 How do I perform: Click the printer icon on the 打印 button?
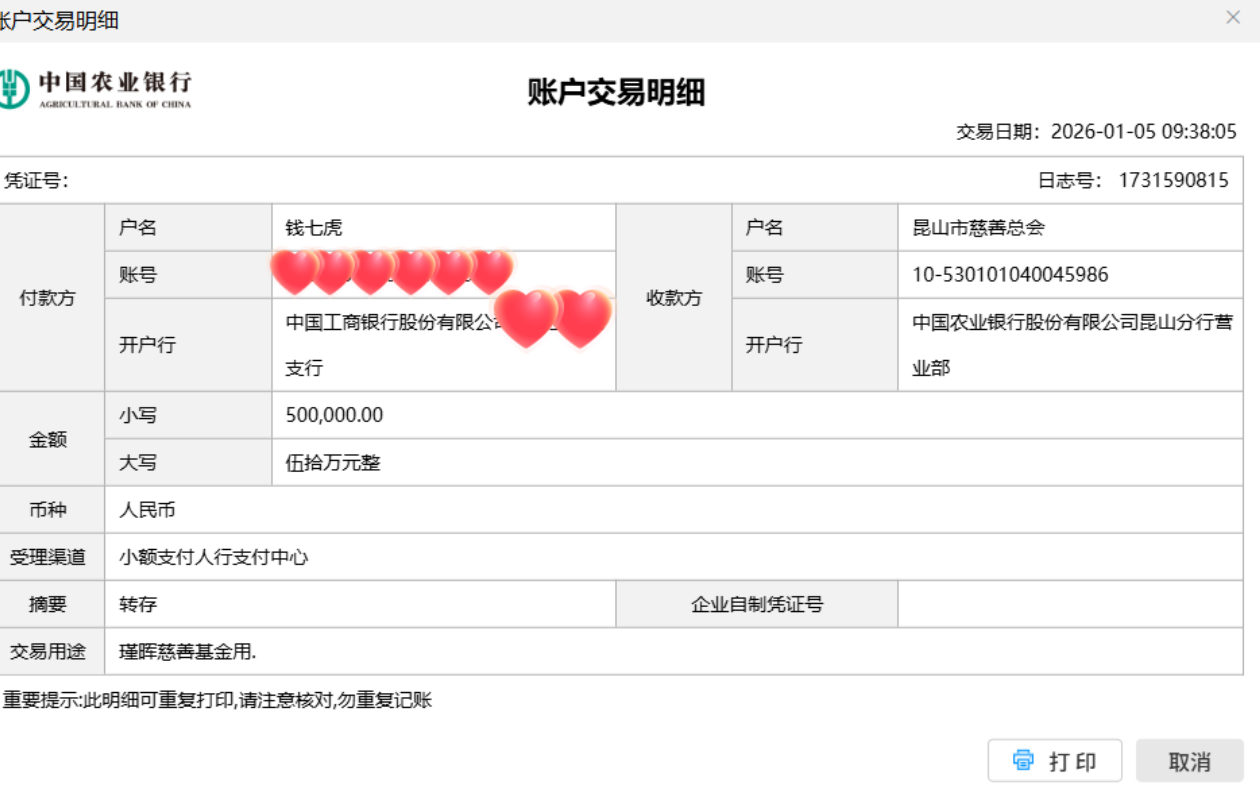[x=1023, y=760]
